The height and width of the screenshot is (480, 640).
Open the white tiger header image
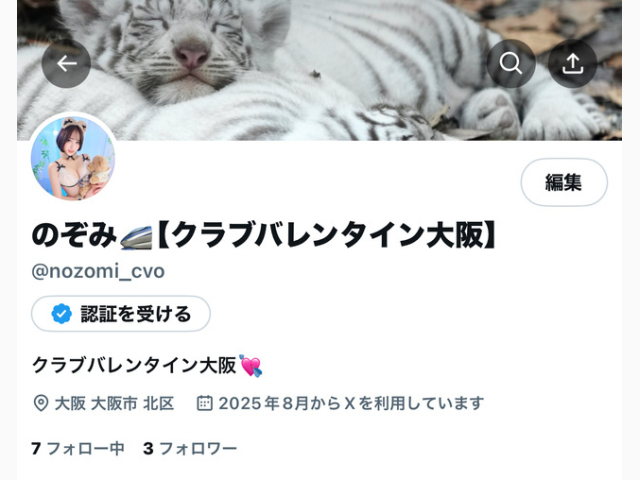pos(319,70)
